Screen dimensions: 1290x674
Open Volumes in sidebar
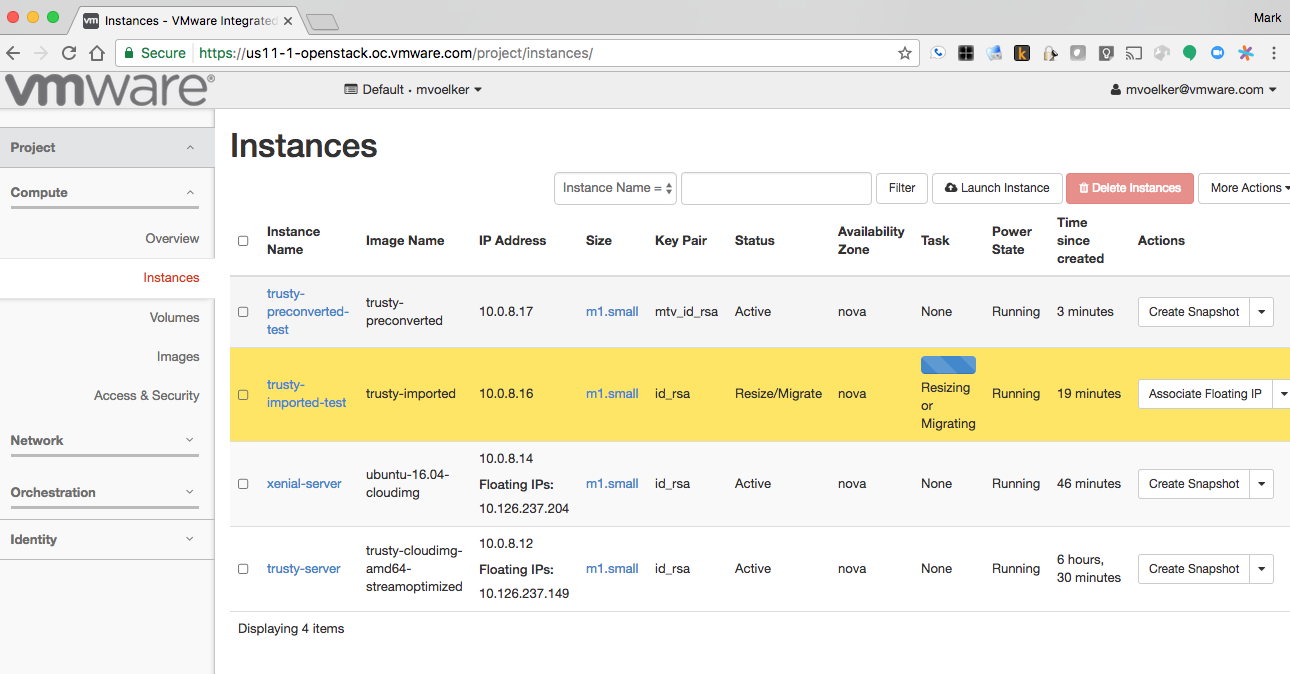pyautogui.click(x=175, y=318)
